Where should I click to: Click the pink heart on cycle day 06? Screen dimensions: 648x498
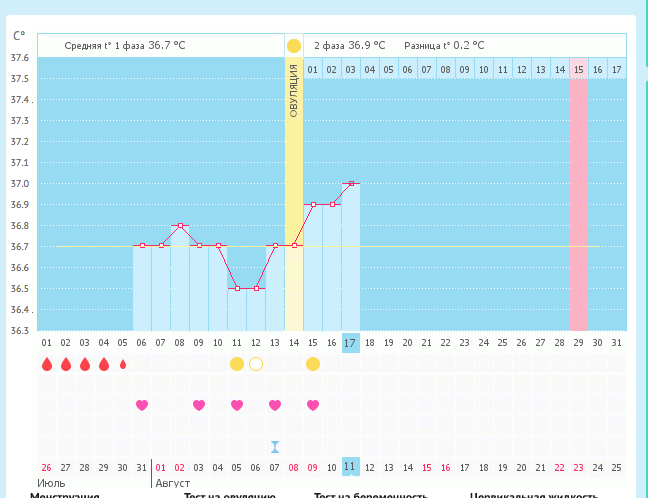point(142,405)
